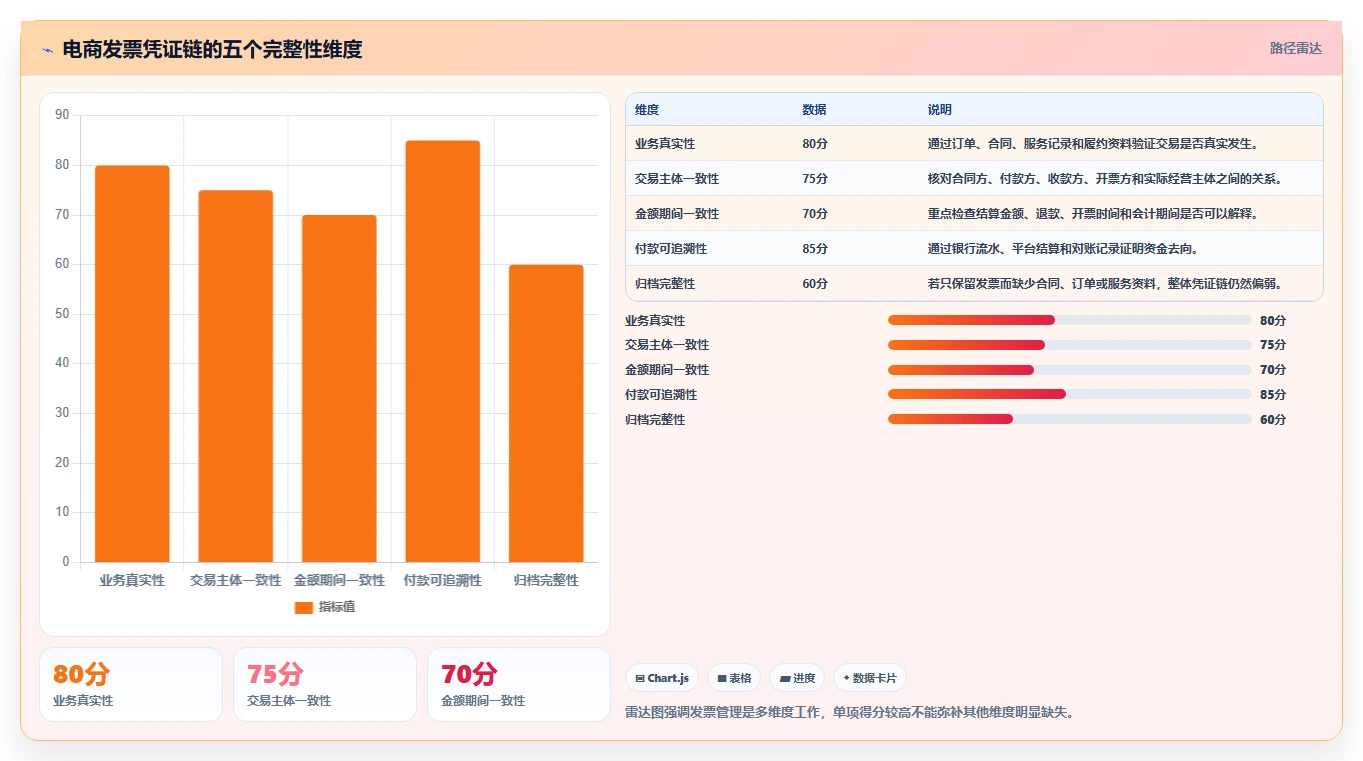
Task: Open the 70分 金额期间一致性 data card
Action: (x=519, y=684)
